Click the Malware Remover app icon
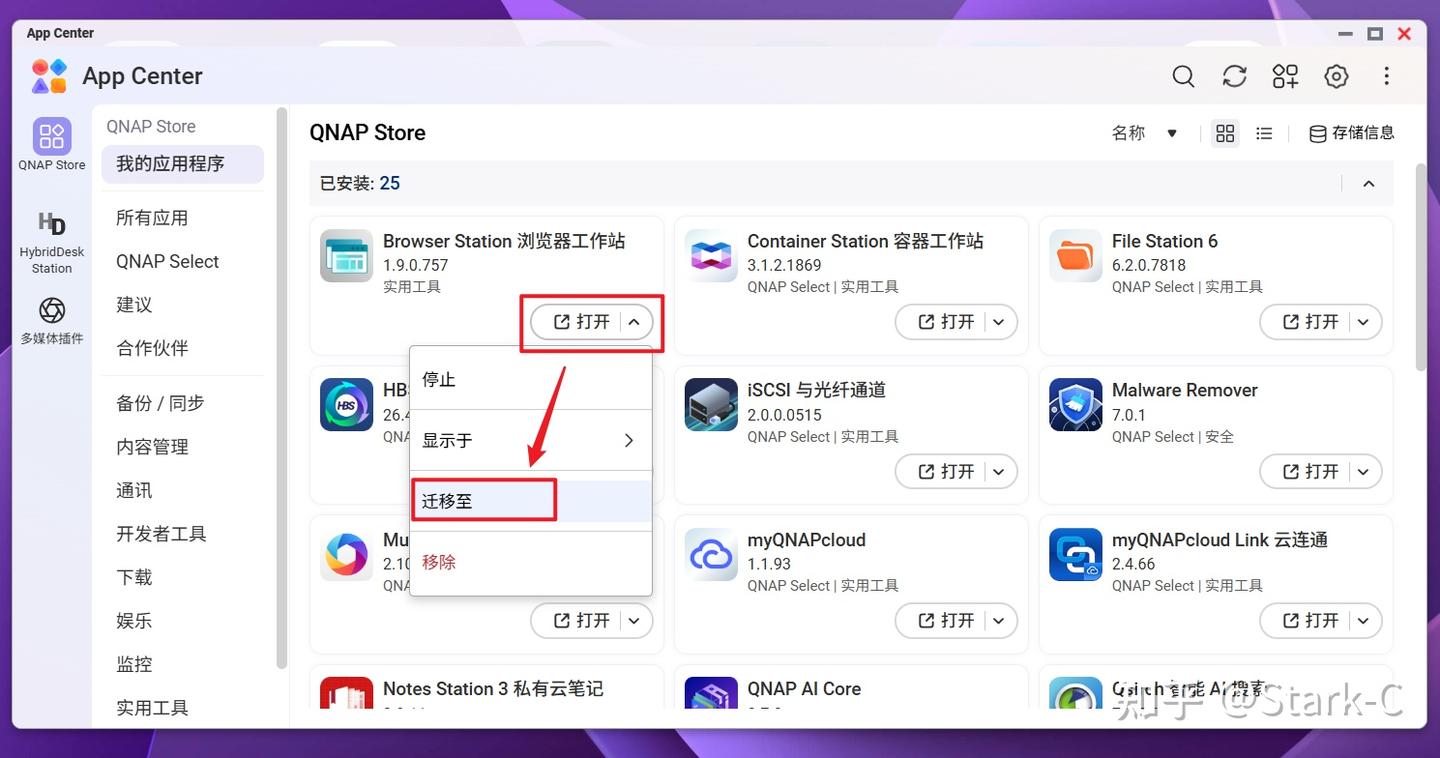This screenshot has height=758, width=1440. [1075, 405]
